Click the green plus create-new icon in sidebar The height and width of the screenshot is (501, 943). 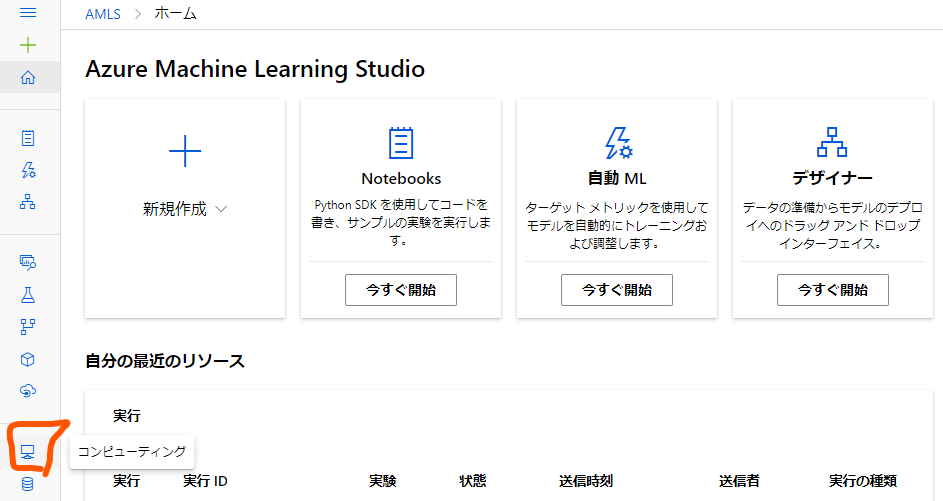[x=28, y=45]
